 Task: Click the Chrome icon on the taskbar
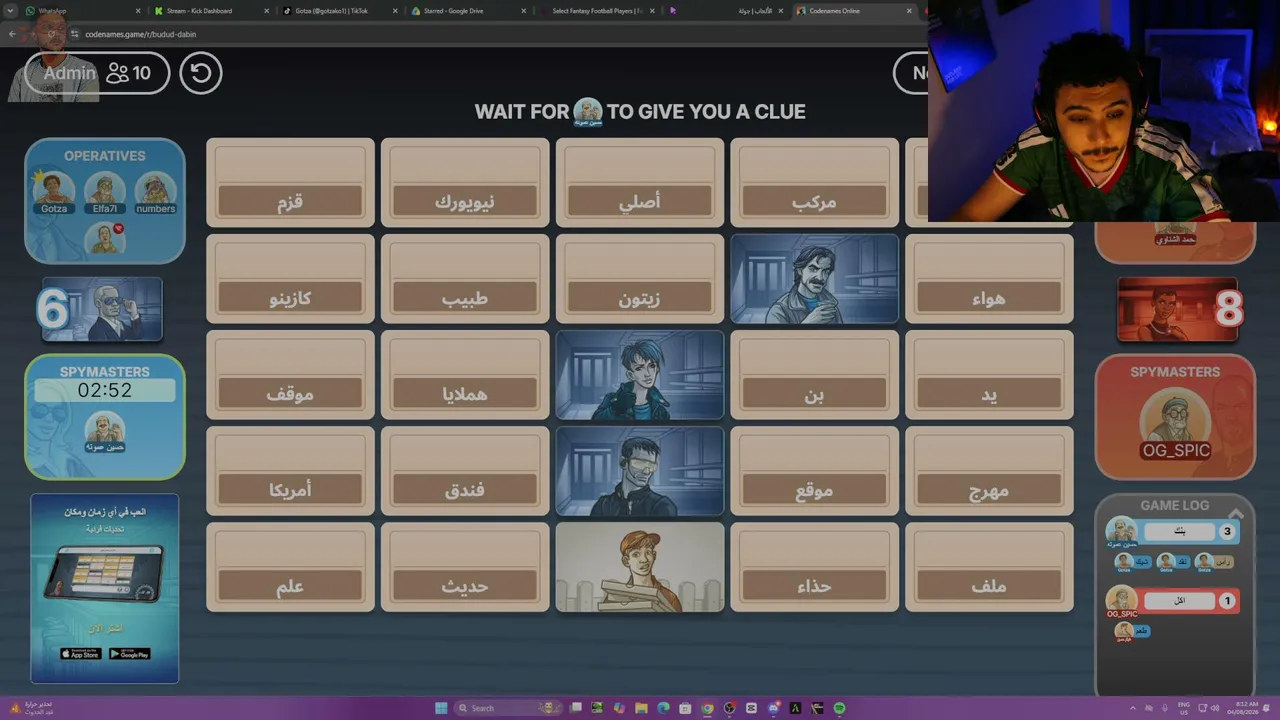(708, 708)
